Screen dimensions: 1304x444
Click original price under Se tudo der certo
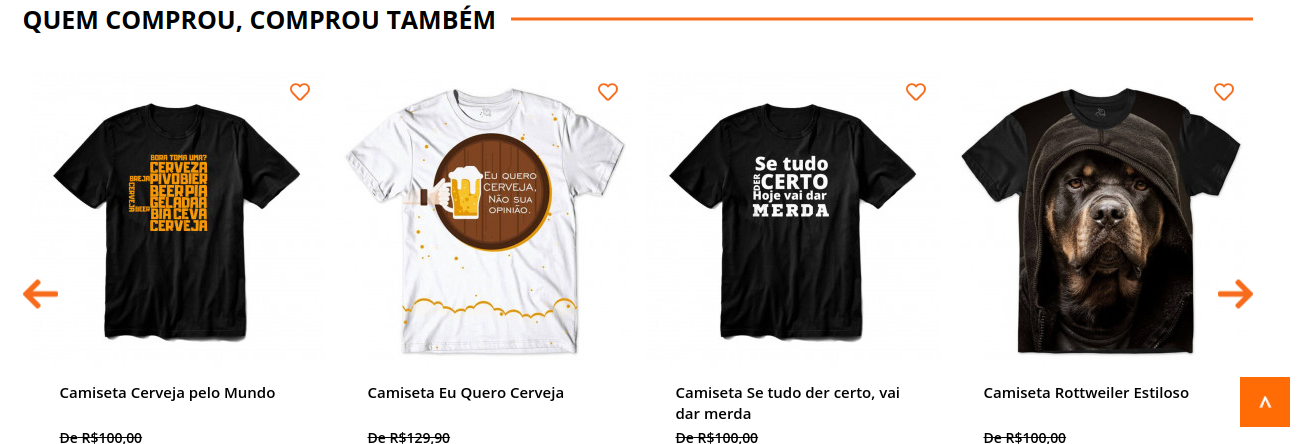coord(717,437)
